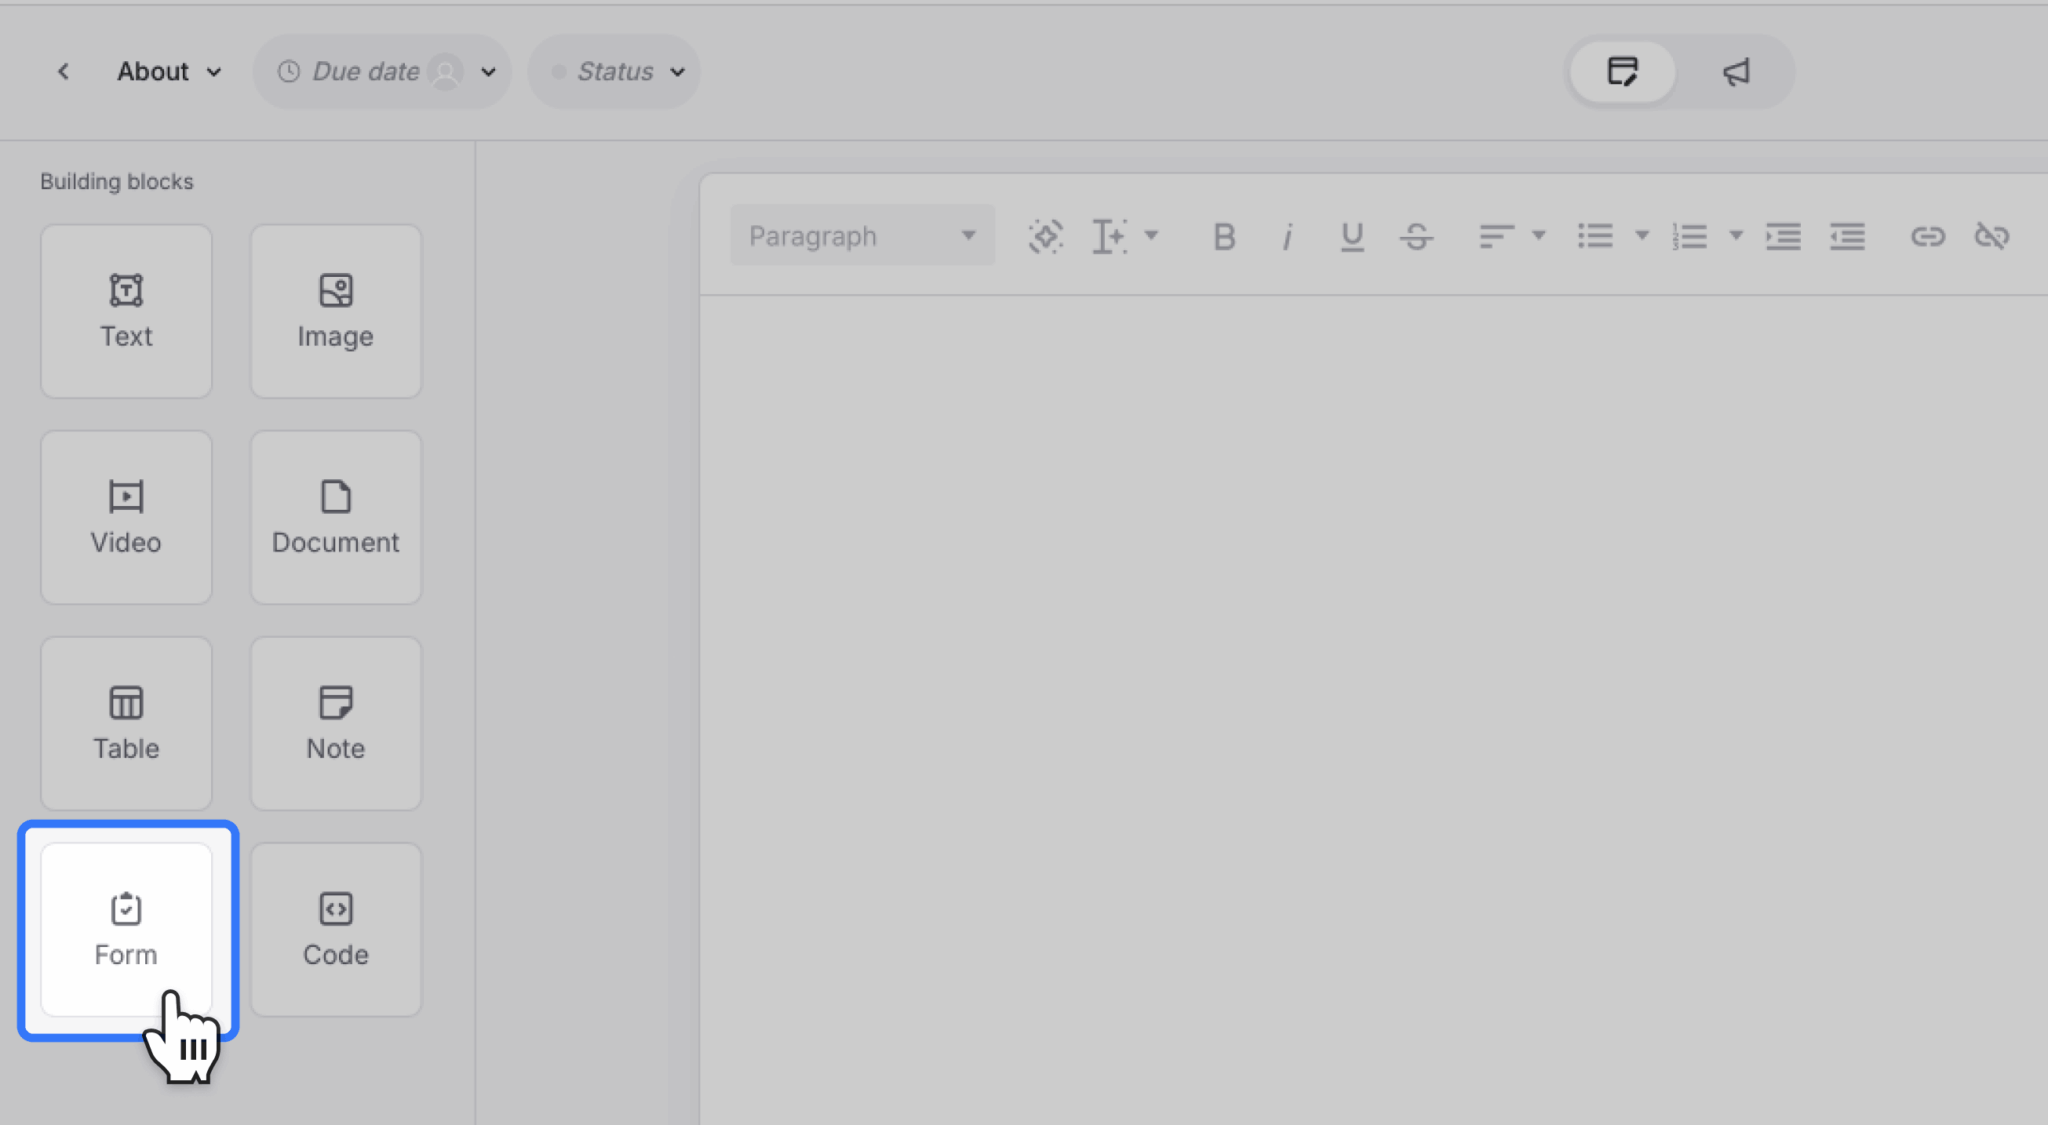2048x1125 pixels.
Task: Expand the text alignment options arrow
Action: tap(1539, 236)
